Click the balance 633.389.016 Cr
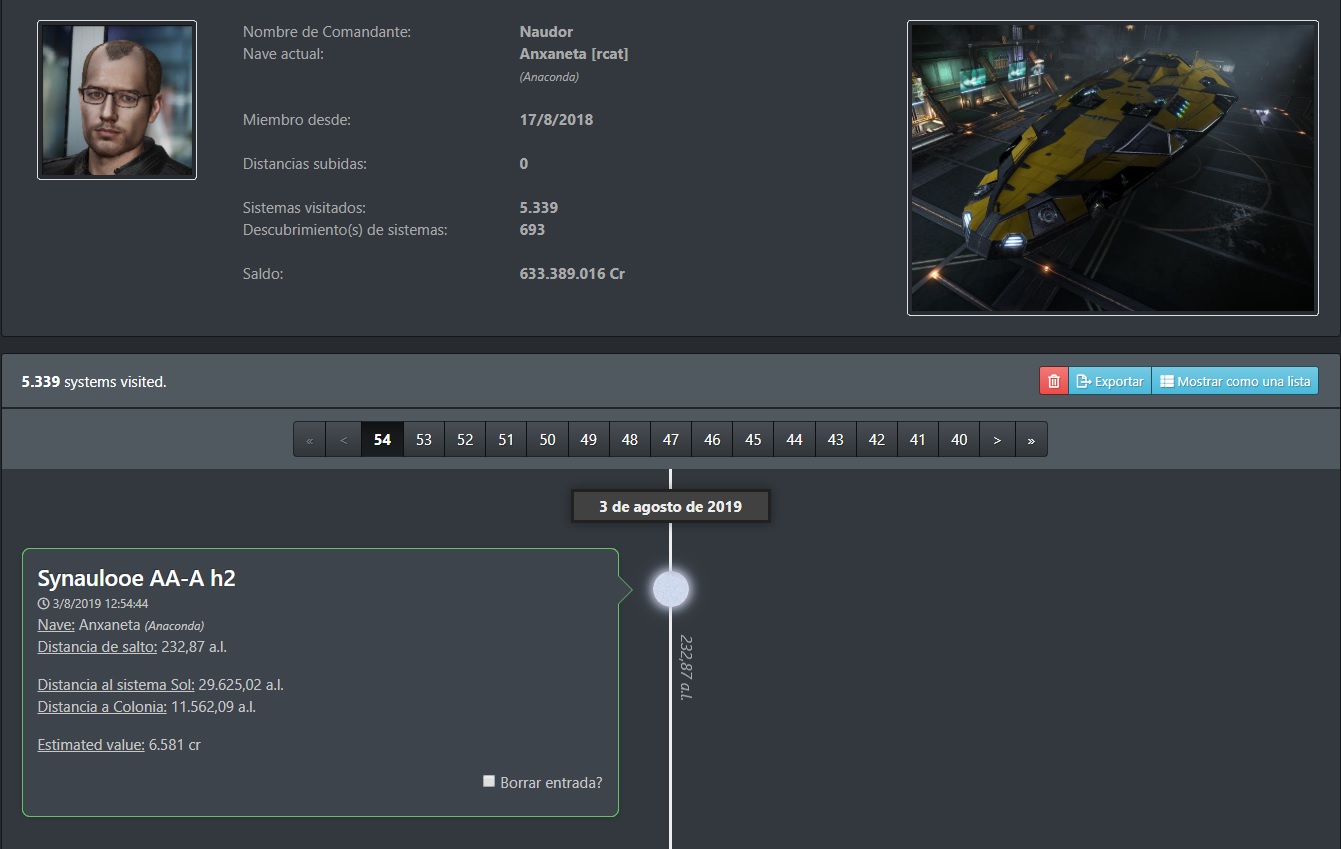 click(572, 274)
